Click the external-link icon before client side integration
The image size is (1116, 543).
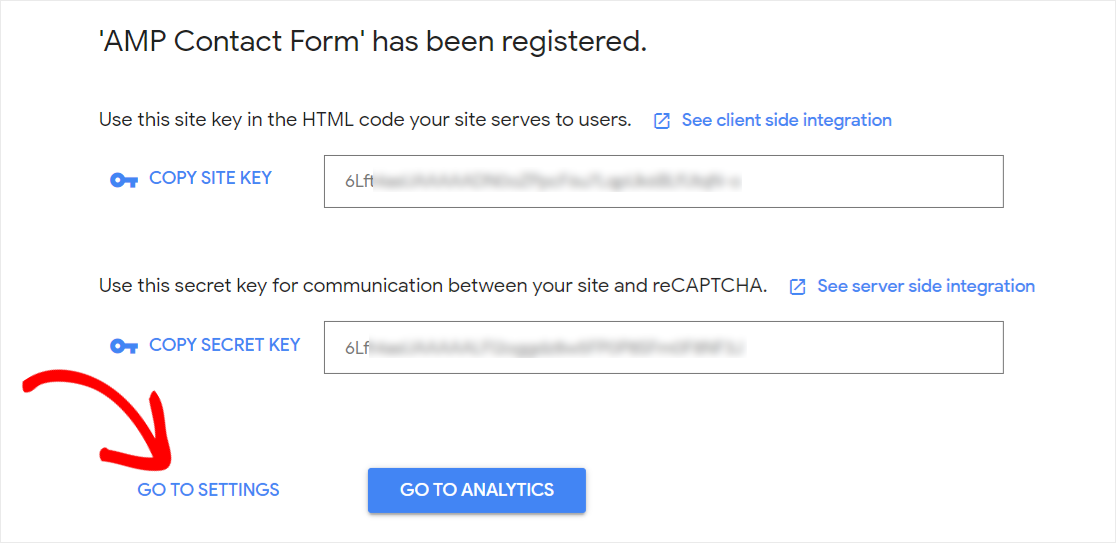point(662,121)
